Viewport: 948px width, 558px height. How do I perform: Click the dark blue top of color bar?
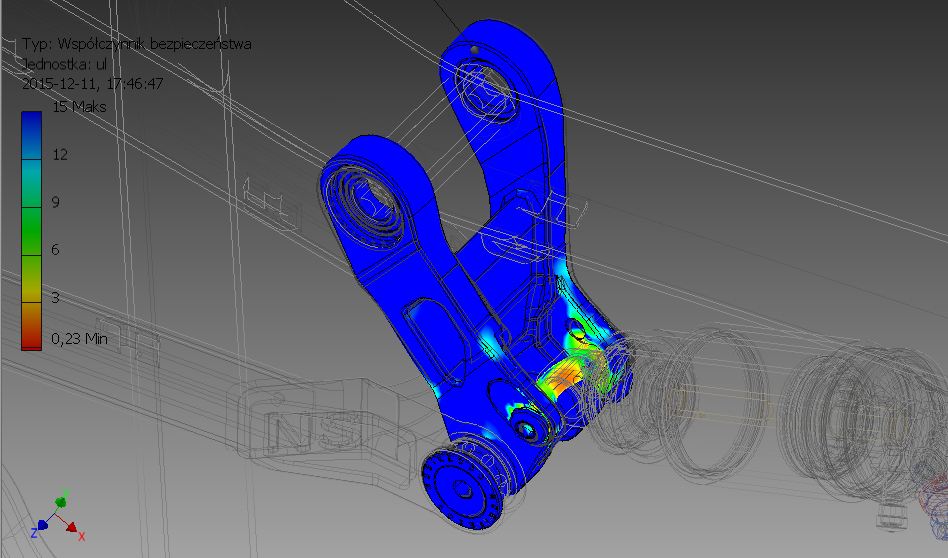point(31,135)
